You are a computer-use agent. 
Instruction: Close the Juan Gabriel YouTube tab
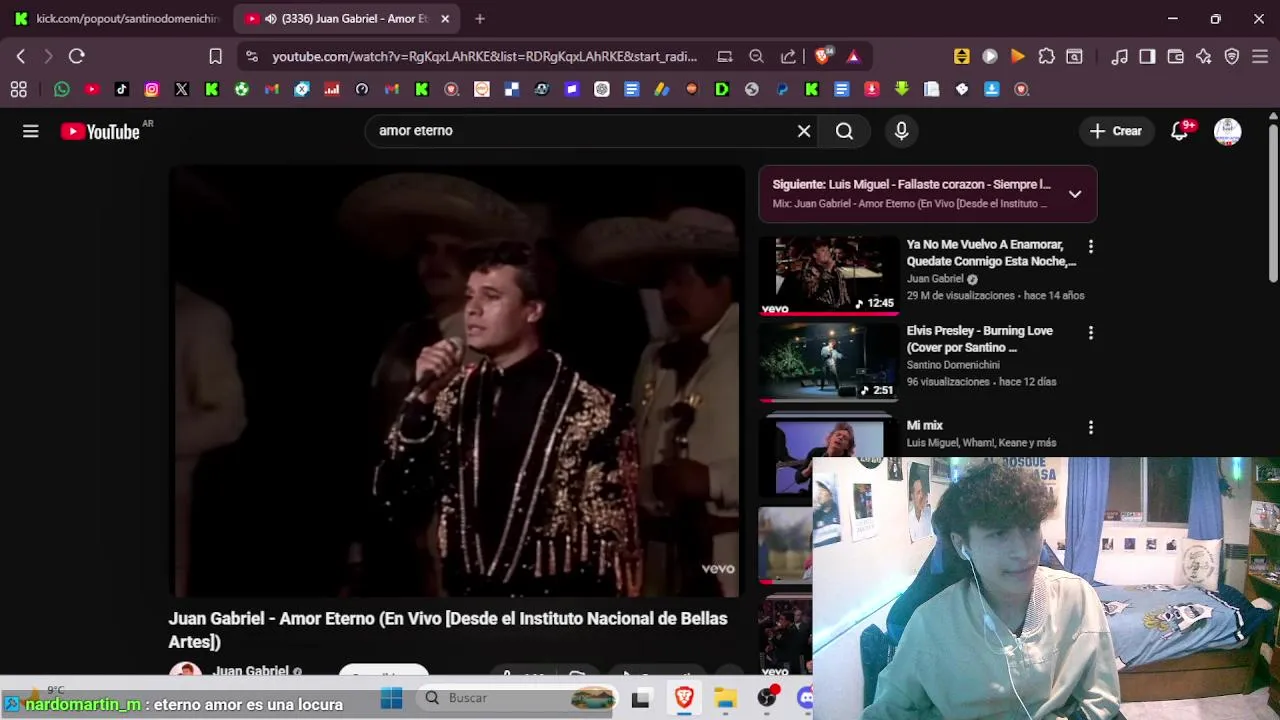pyautogui.click(x=445, y=18)
